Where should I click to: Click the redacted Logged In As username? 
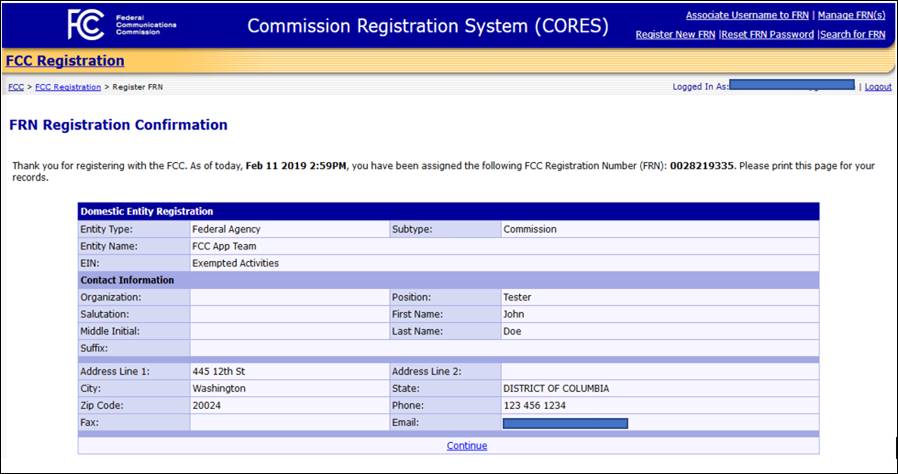pyautogui.click(x=793, y=85)
